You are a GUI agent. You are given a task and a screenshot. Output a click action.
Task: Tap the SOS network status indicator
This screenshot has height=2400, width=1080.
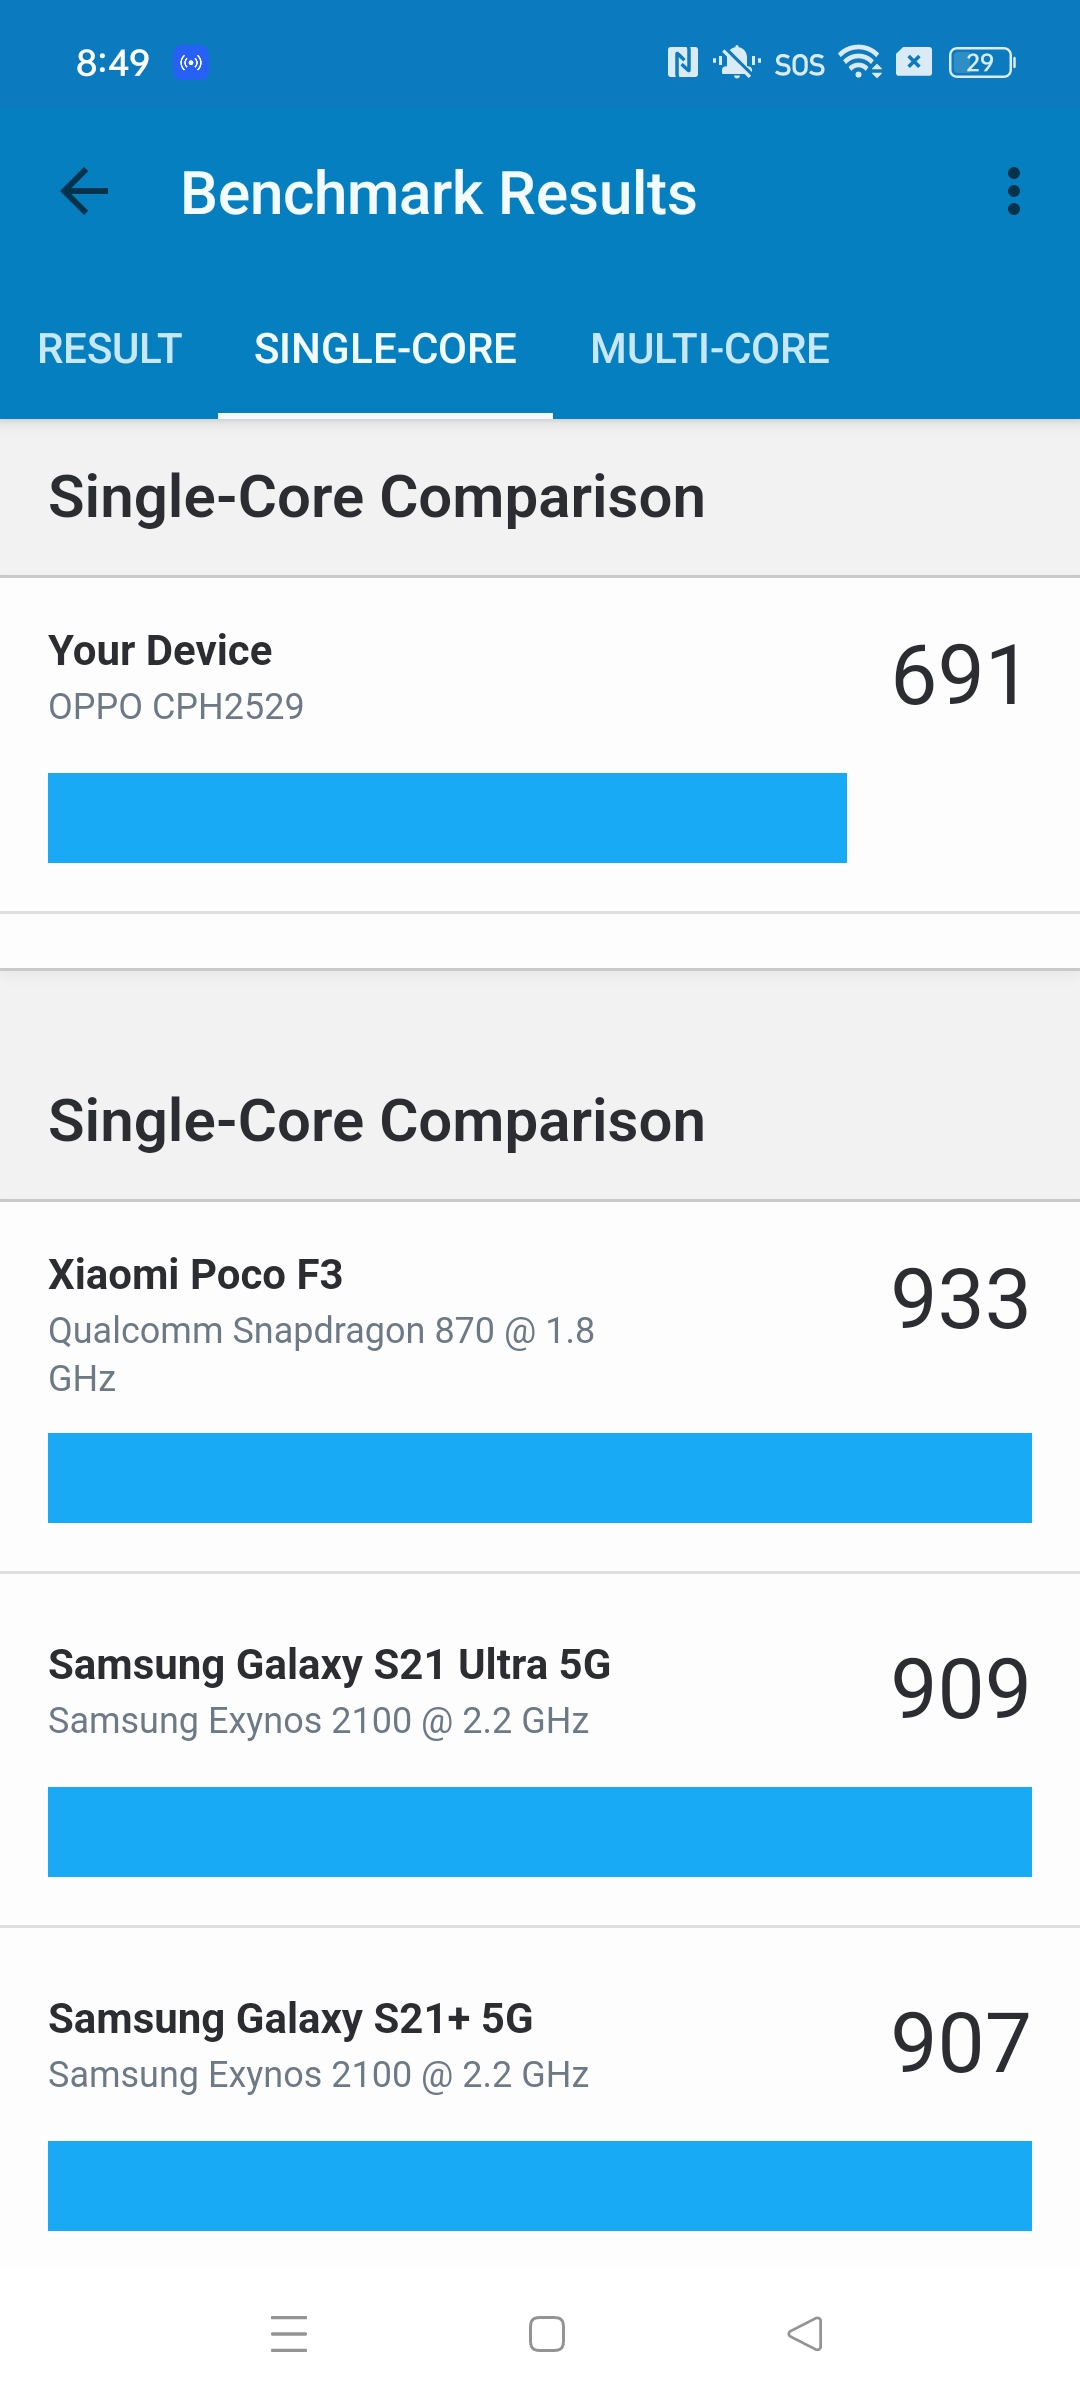[800, 65]
